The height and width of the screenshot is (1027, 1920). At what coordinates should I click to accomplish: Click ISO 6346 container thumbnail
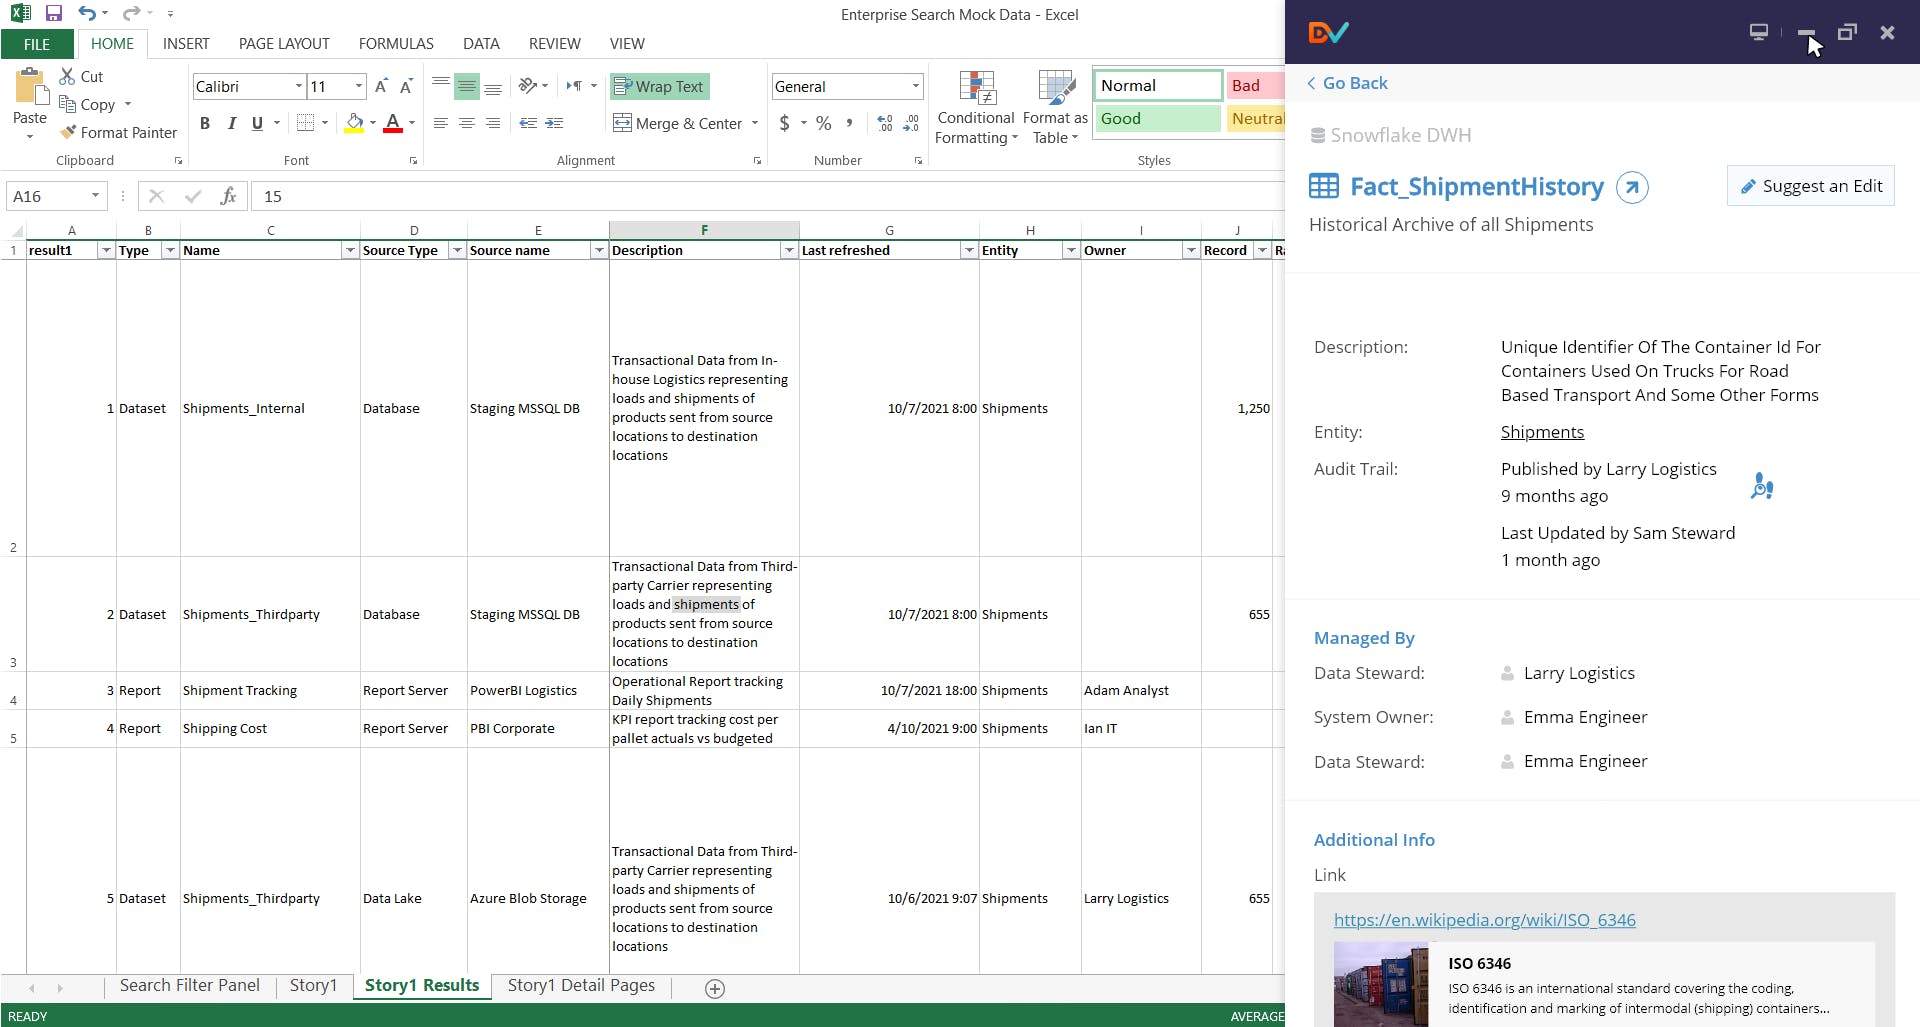1381,984
